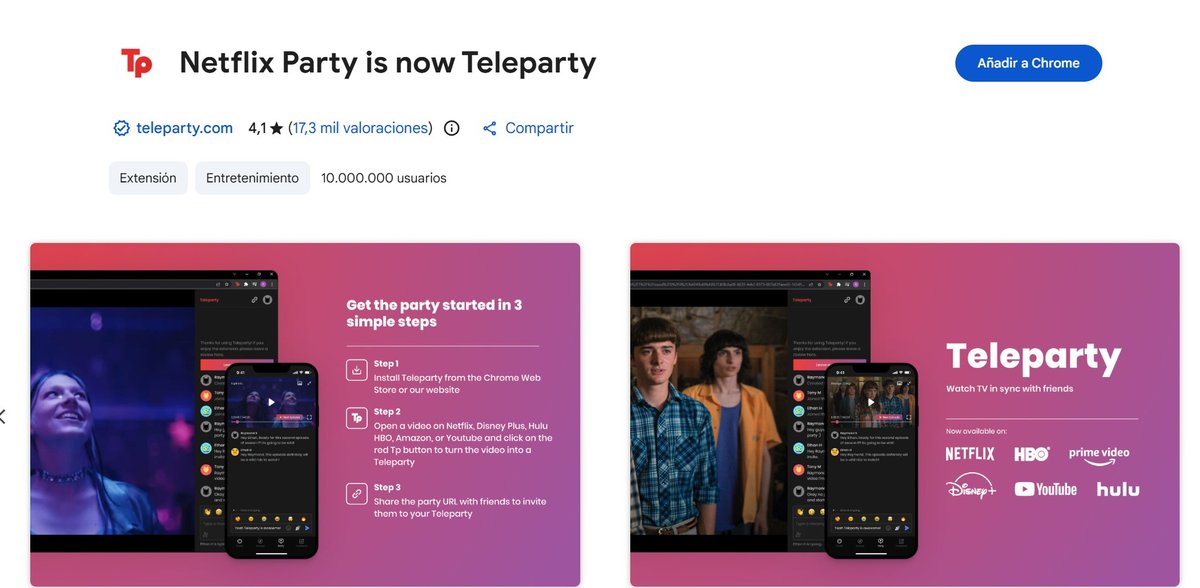
Task: Add extension with Añadir a Chrome button
Action: coord(1028,63)
